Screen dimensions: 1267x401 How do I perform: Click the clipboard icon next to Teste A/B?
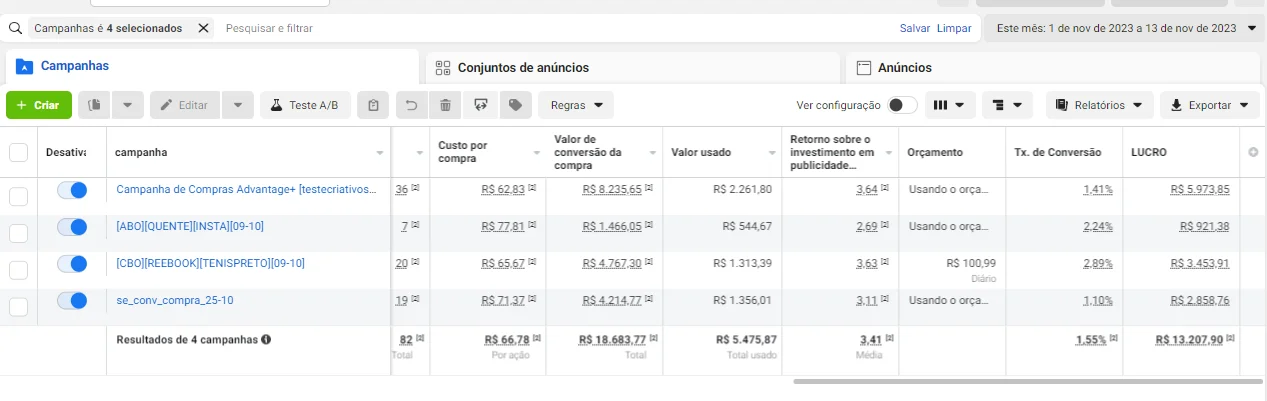[373, 105]
